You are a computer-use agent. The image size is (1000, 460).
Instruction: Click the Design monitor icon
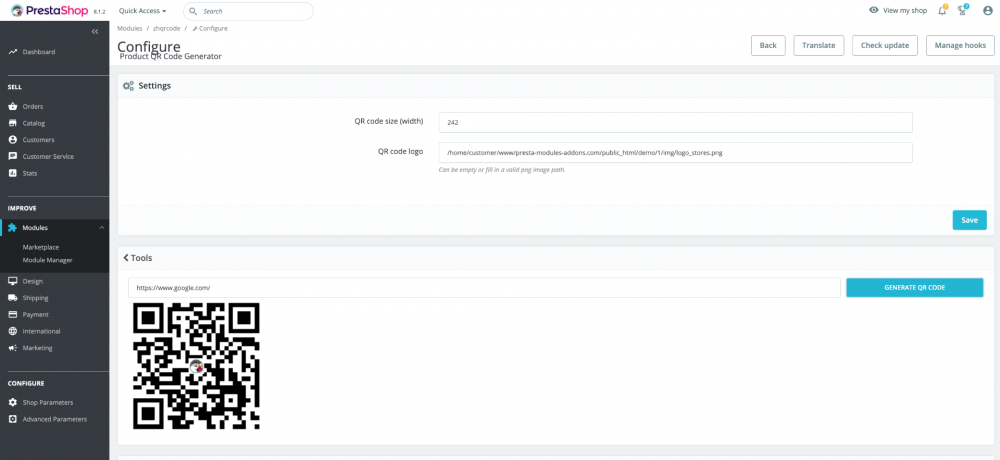(12, 281)
